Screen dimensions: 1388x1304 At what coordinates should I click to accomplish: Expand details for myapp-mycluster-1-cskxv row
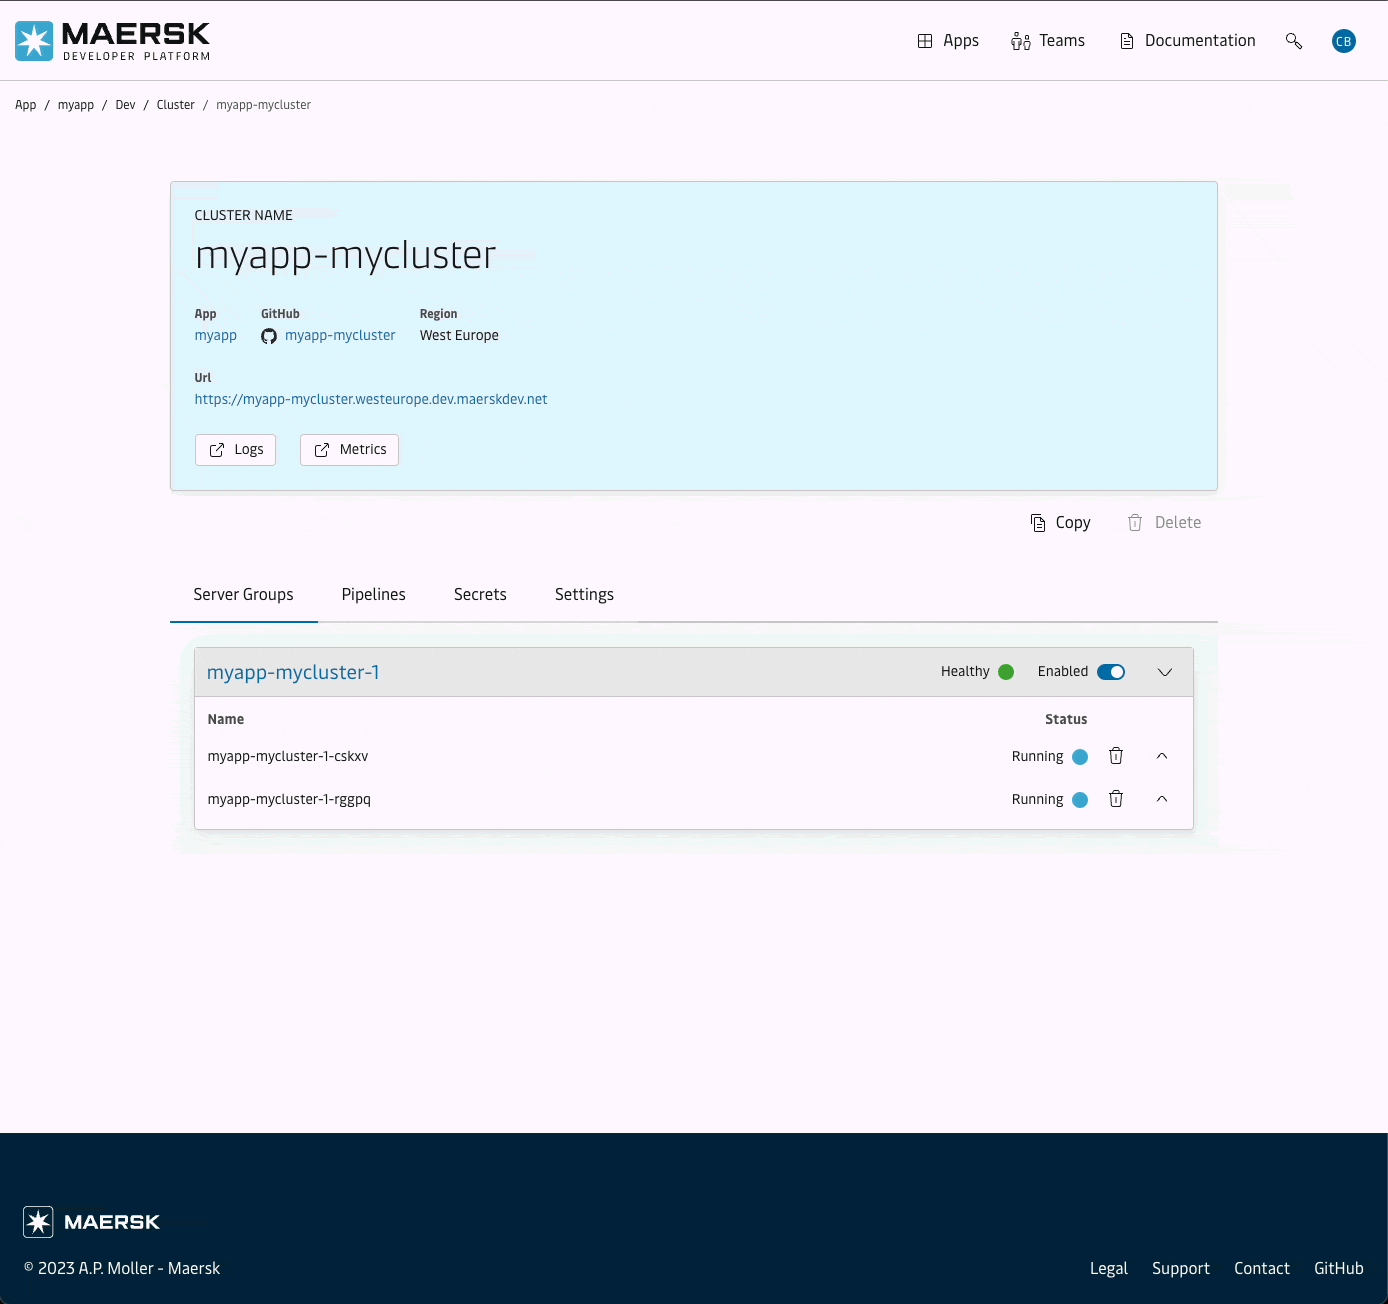1162,756
